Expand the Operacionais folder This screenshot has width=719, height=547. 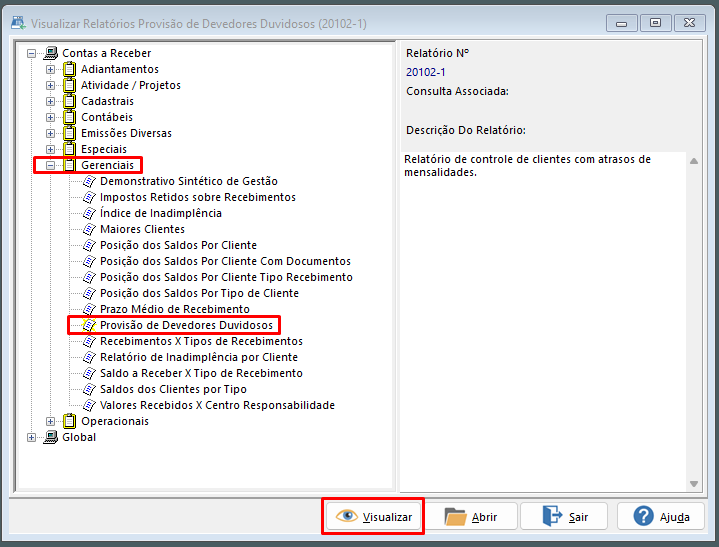[x=50, y=422]
